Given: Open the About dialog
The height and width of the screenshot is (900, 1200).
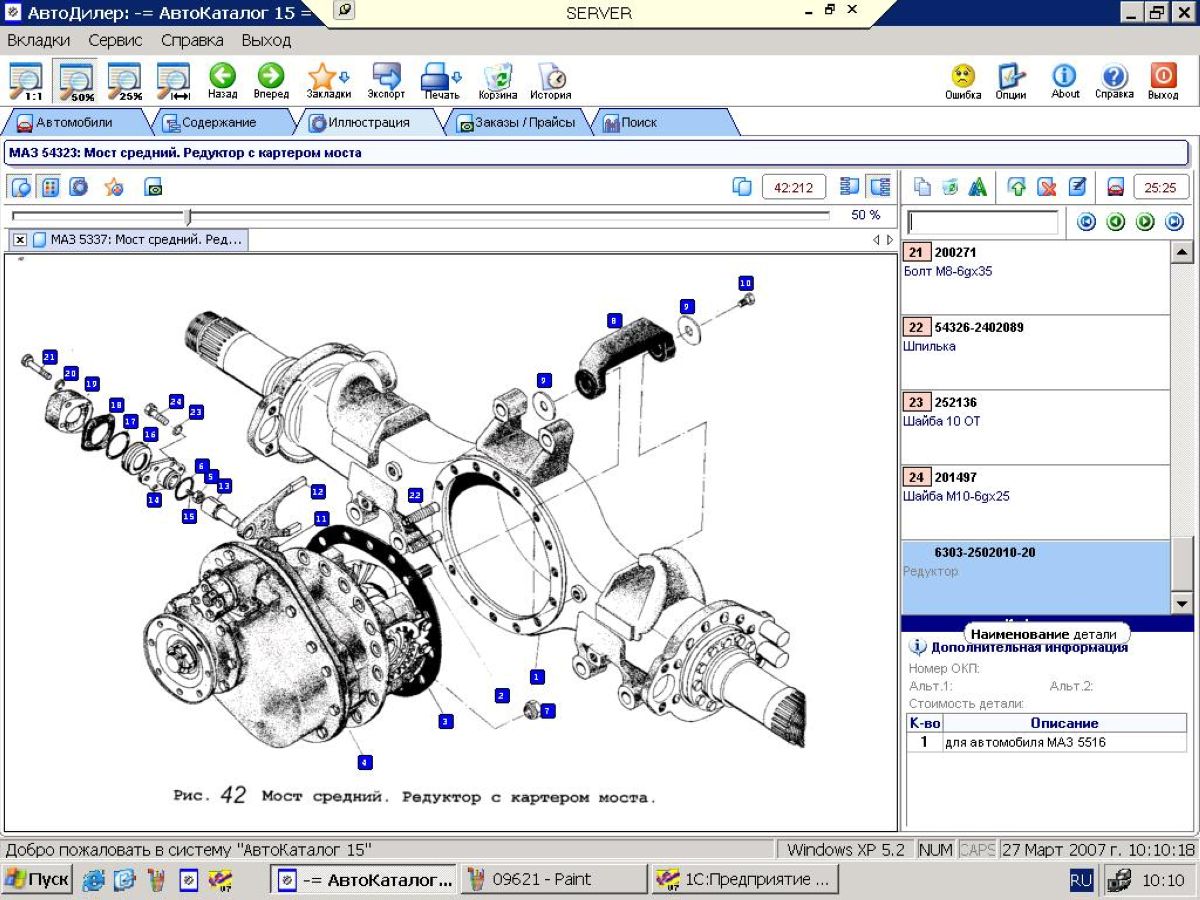Looking at the screenshot, I should [1065, 82].
